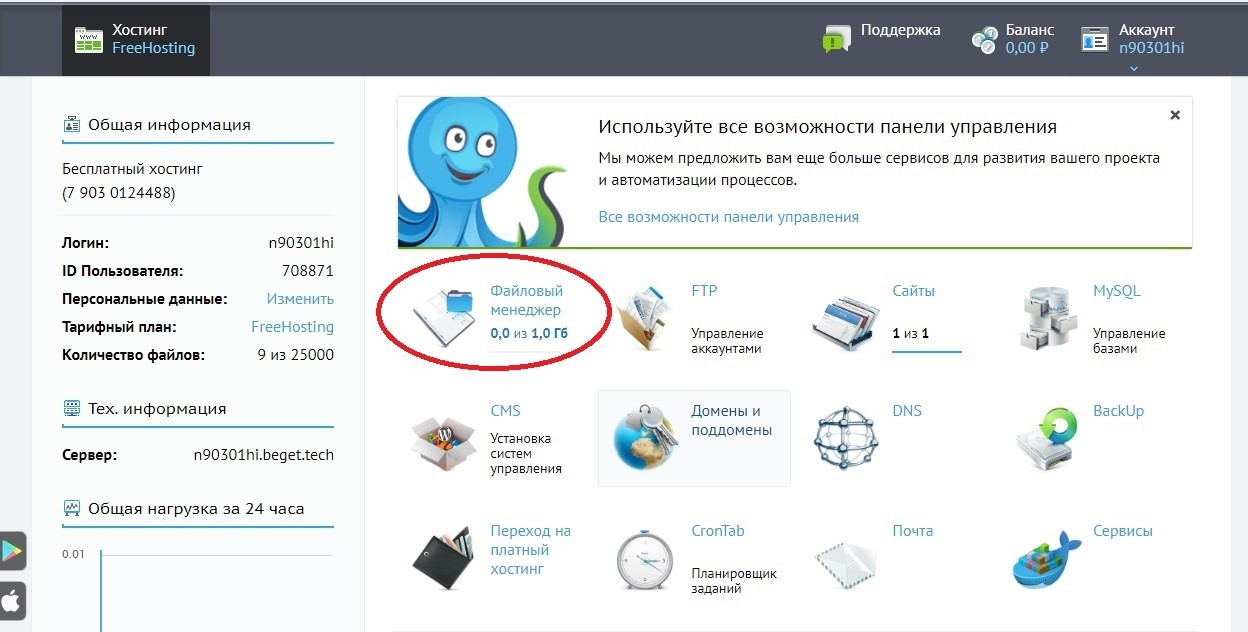The width and height of the screenshot is (1248, 632).
Task: Open the Файловый менеджер folder icon
Action: (446, 318)
